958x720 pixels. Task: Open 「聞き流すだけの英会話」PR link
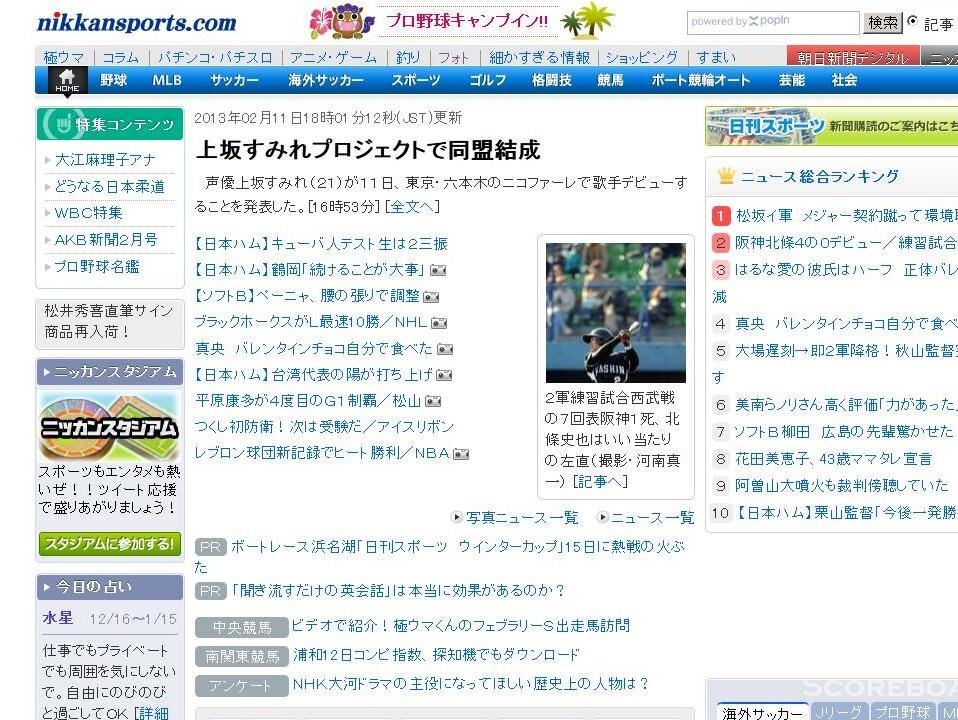pos(398,591)
